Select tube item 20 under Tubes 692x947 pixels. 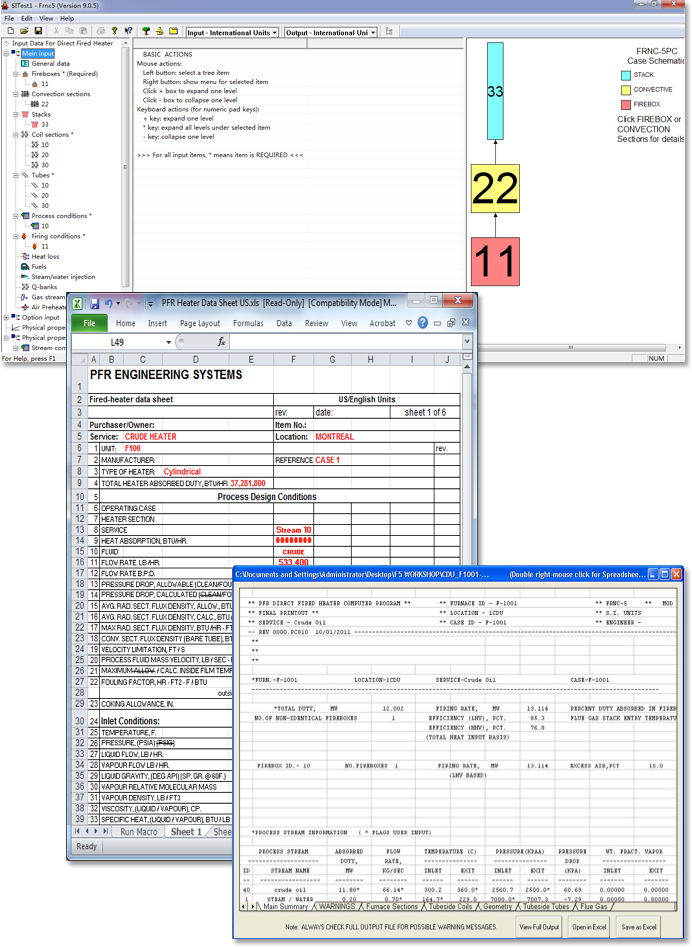45,196
